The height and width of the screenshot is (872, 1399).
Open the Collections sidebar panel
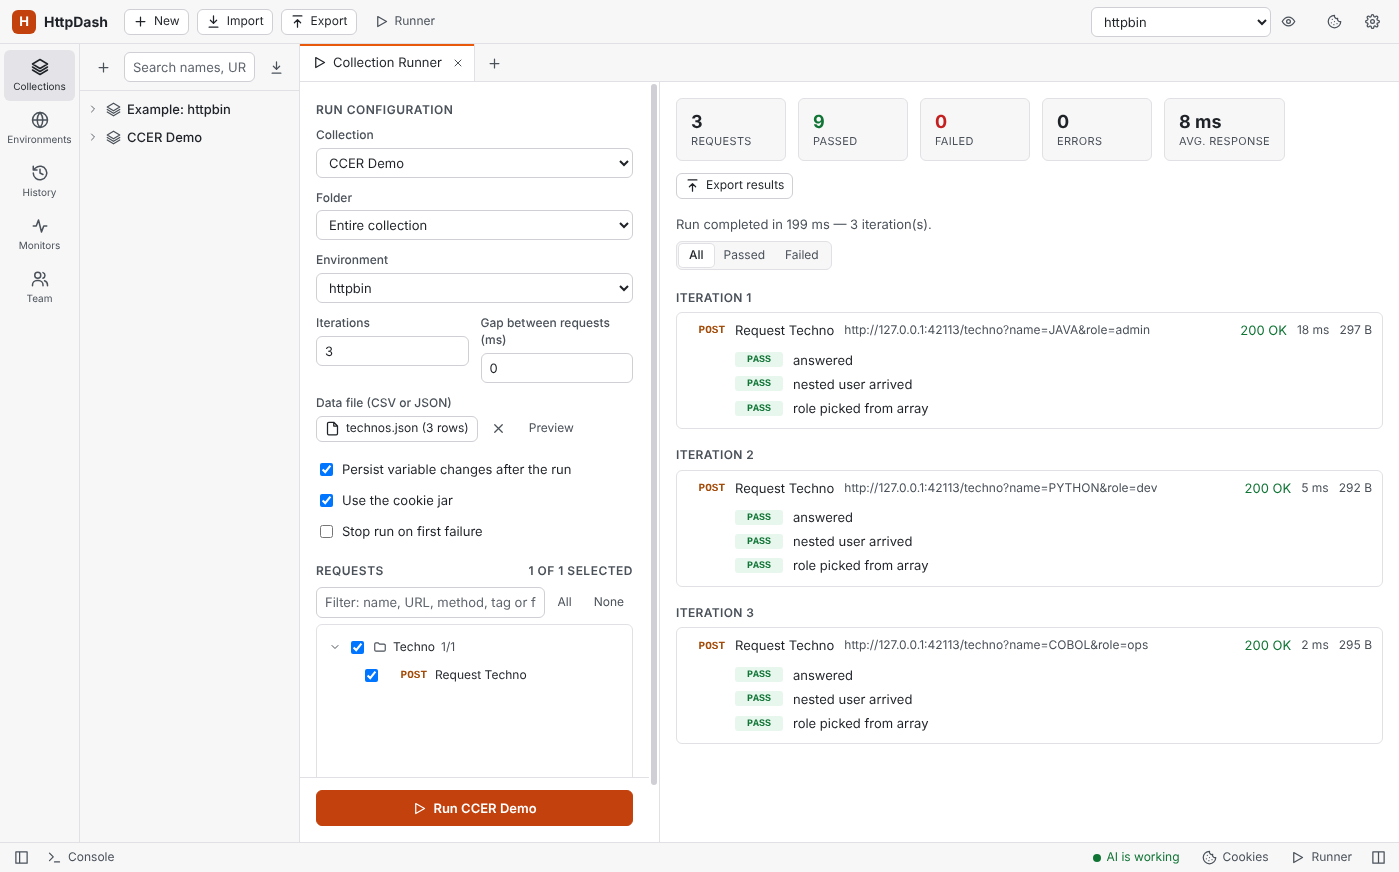click(x=40, y=75)
